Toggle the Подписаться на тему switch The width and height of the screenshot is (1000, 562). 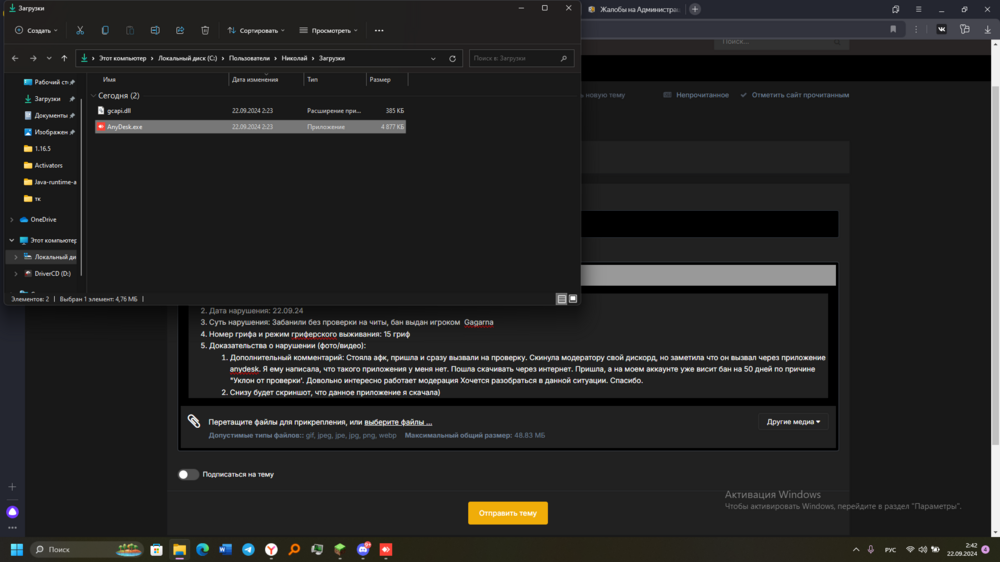(188, 474)
